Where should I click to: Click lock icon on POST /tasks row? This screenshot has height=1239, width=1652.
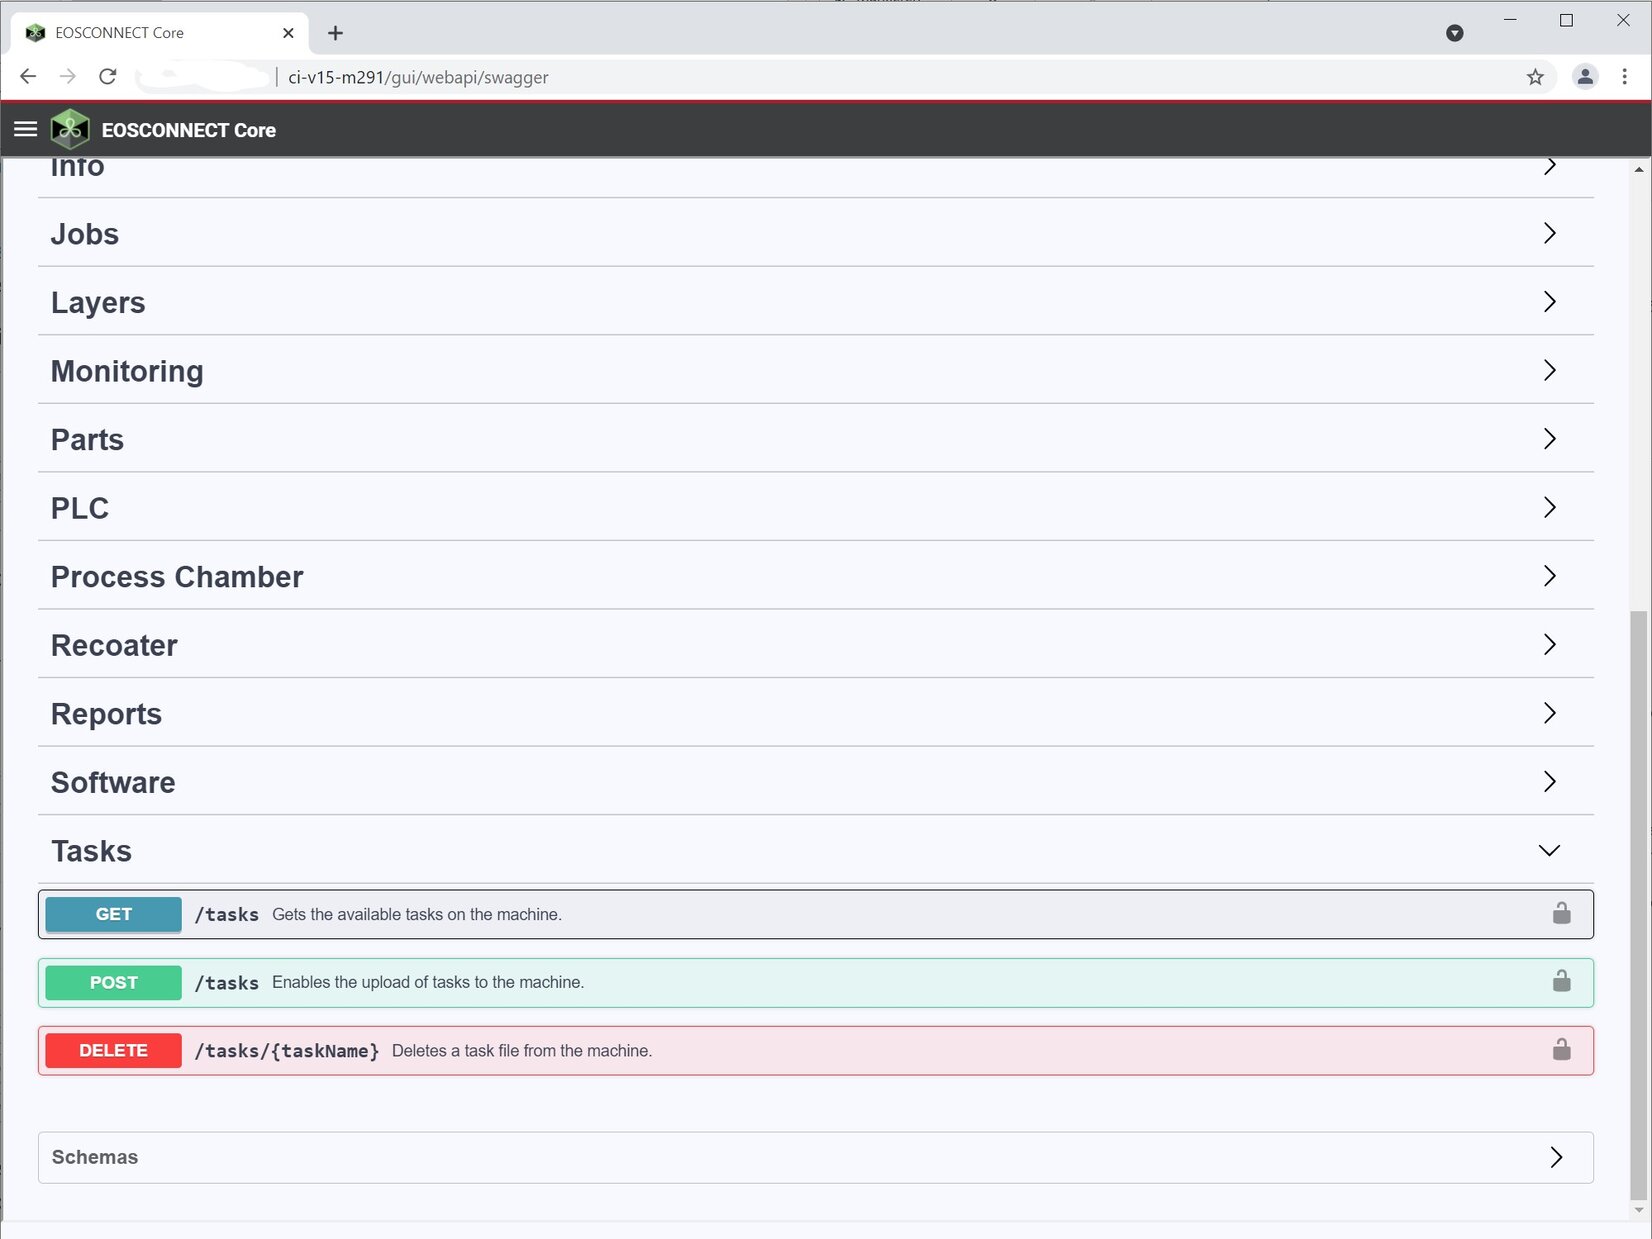coord(1561,981)
